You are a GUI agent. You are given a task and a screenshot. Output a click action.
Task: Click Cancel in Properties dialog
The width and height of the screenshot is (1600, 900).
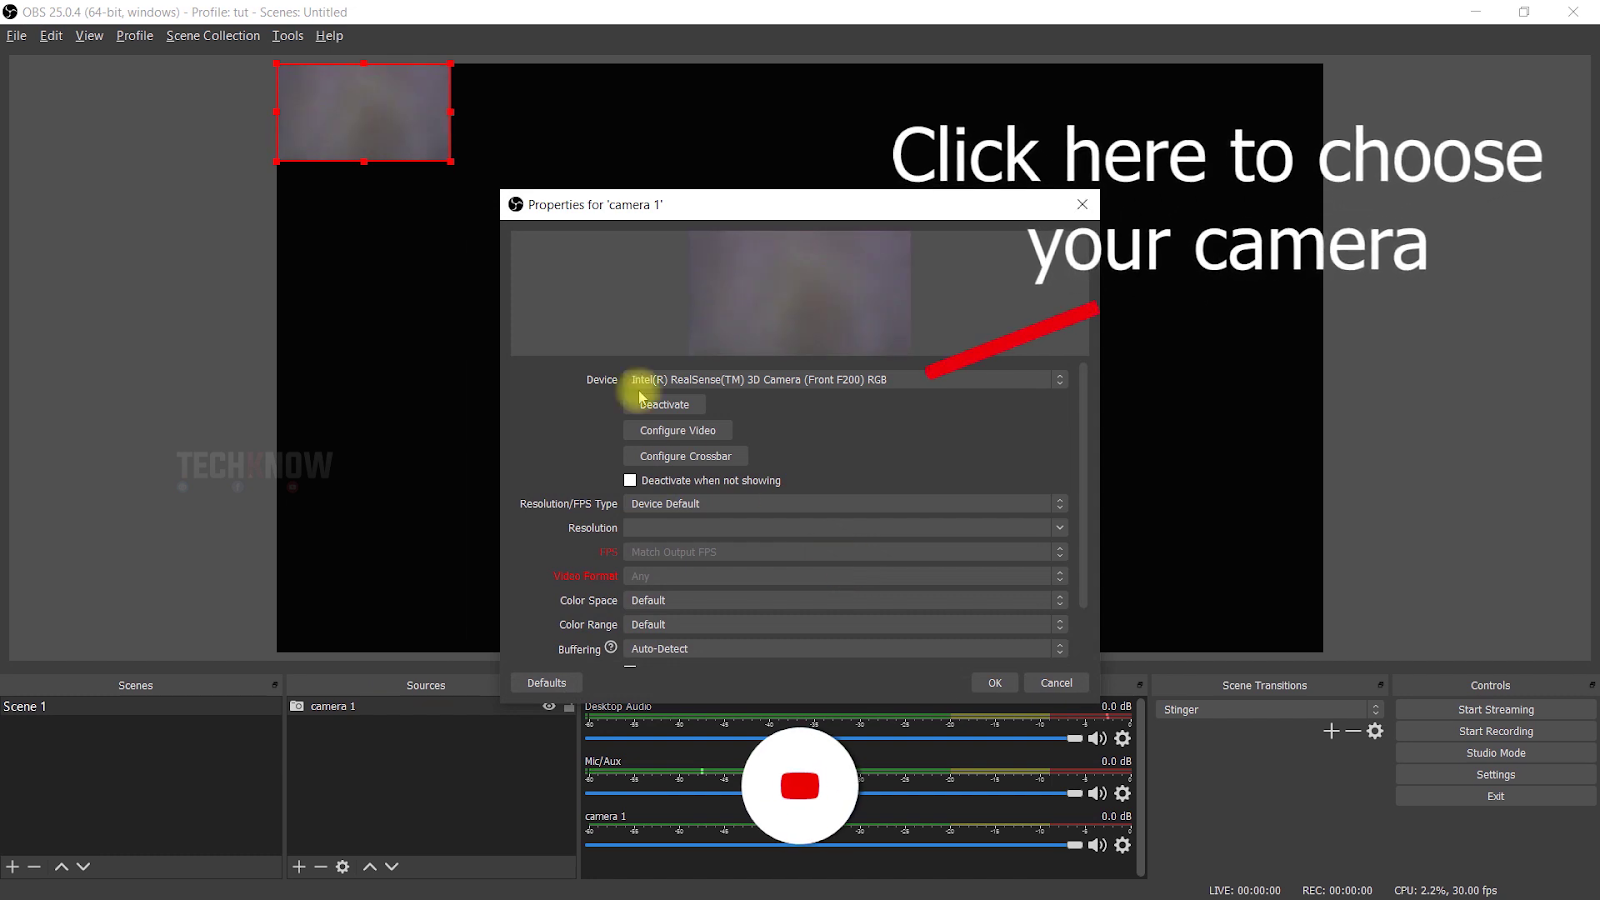coord(1056,683)
